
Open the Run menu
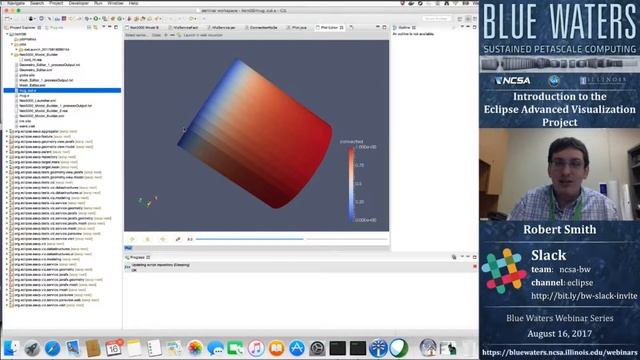click(x=98, y=3)
